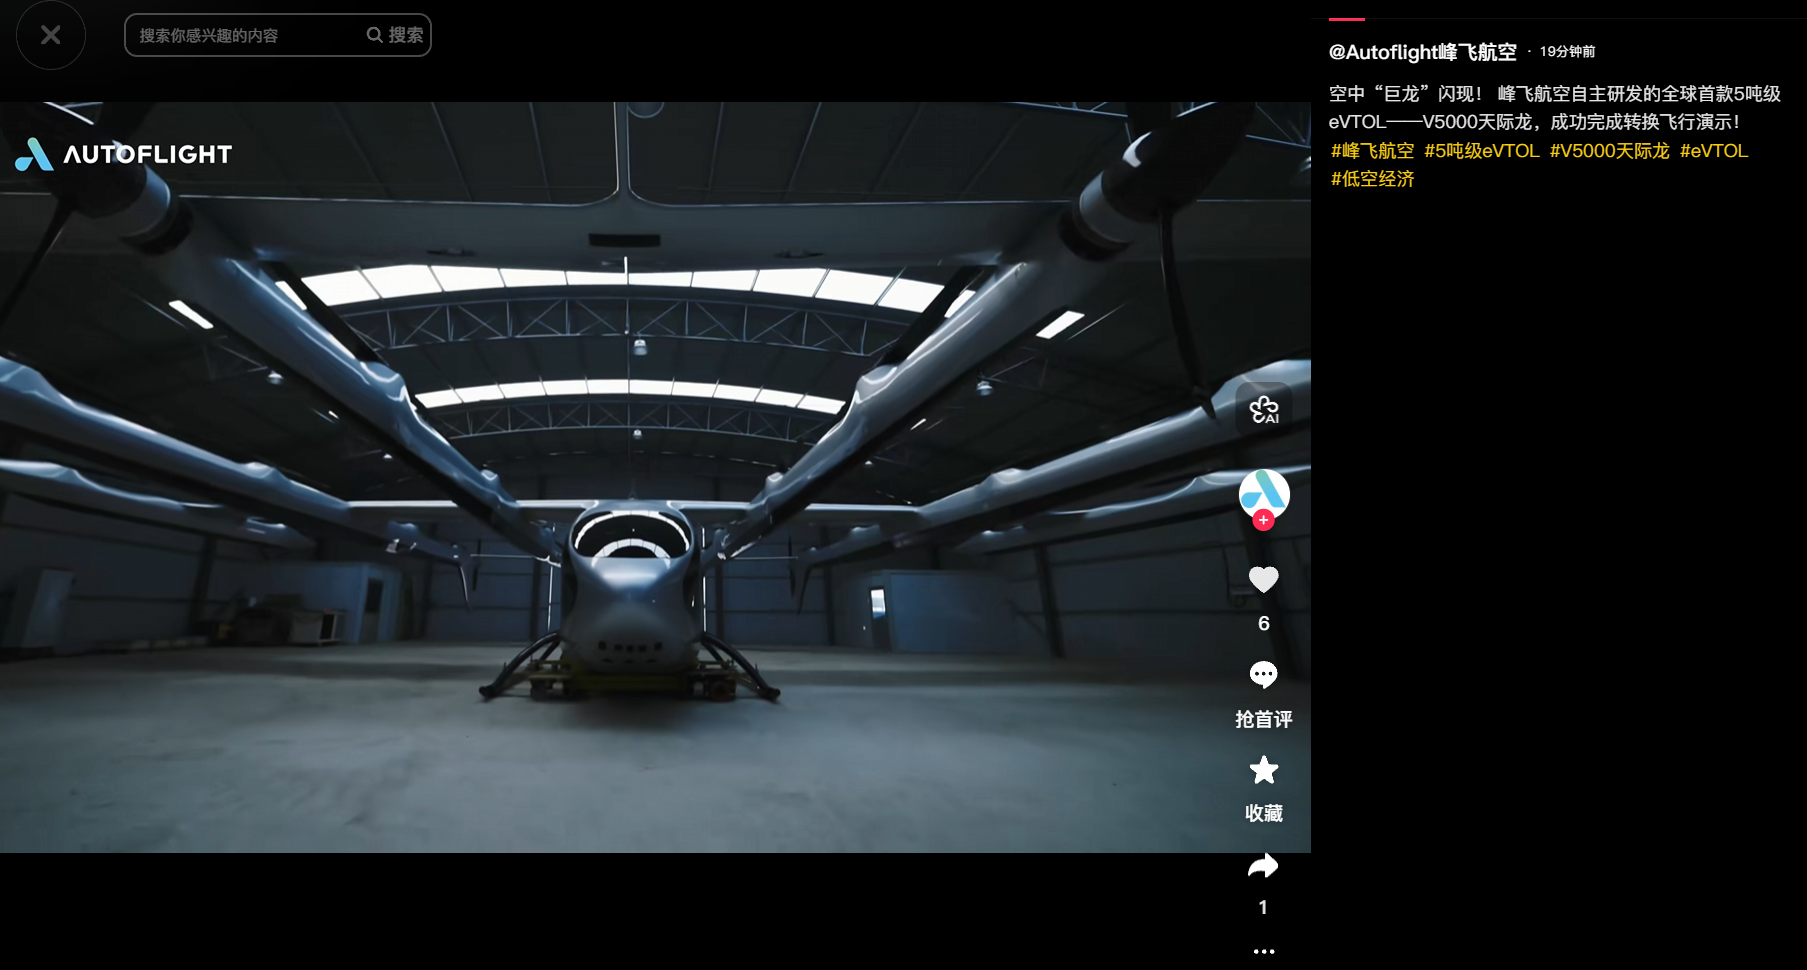Share the video using the arrow icon
This screenshot has width=1807, height=970.
(x=1264, y=866)
